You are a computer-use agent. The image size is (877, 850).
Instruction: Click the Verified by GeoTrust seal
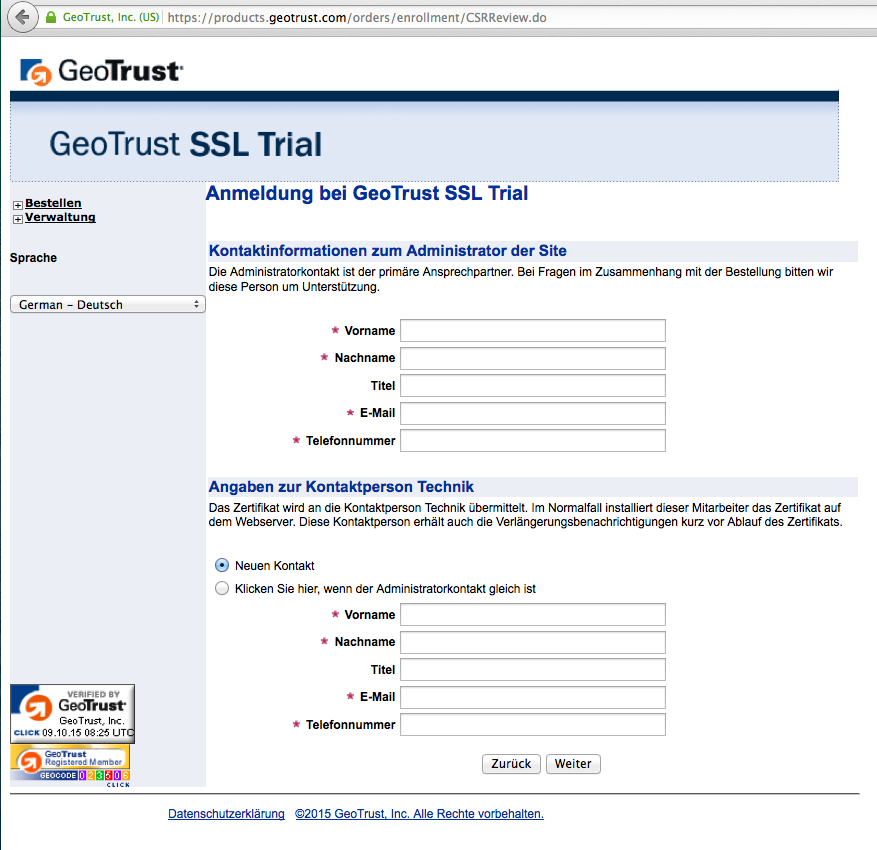click(72, 713)
